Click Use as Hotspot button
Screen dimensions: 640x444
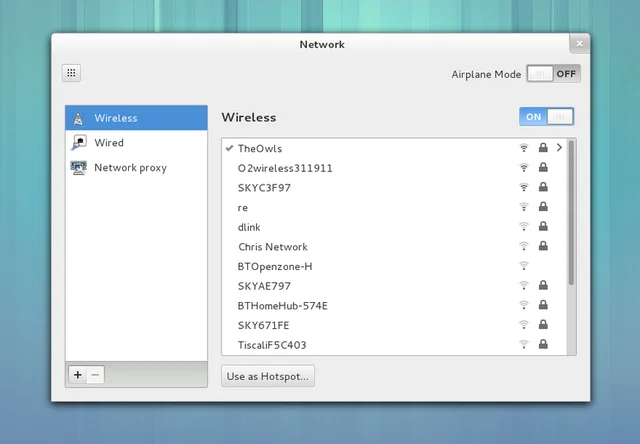tap(268, 377)
